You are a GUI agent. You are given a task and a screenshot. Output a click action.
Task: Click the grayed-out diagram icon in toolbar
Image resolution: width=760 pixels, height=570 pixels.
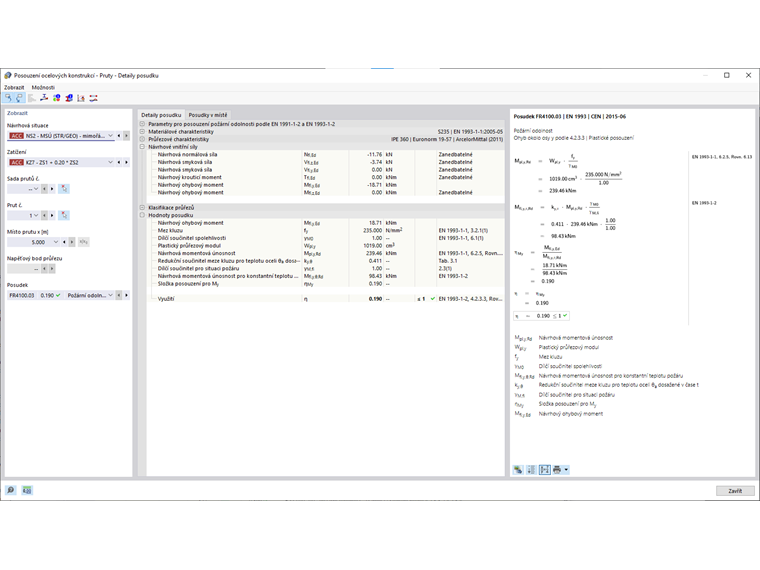coord(32,98)
